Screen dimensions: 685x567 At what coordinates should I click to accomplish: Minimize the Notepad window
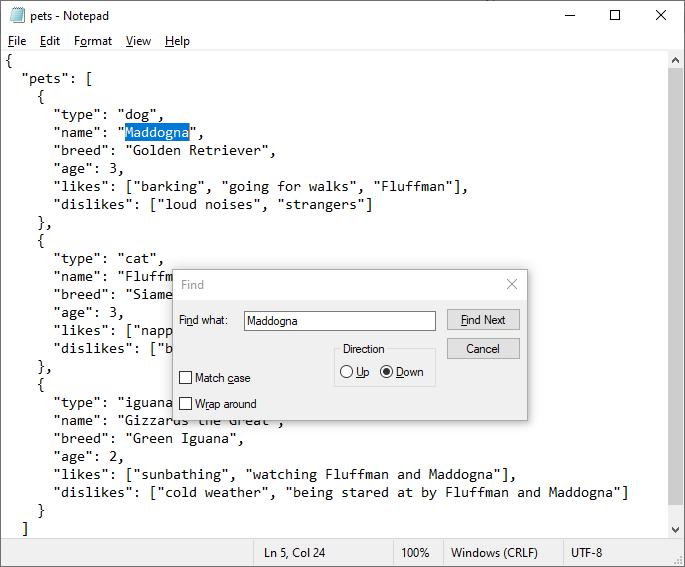click(x=570, y=15)
